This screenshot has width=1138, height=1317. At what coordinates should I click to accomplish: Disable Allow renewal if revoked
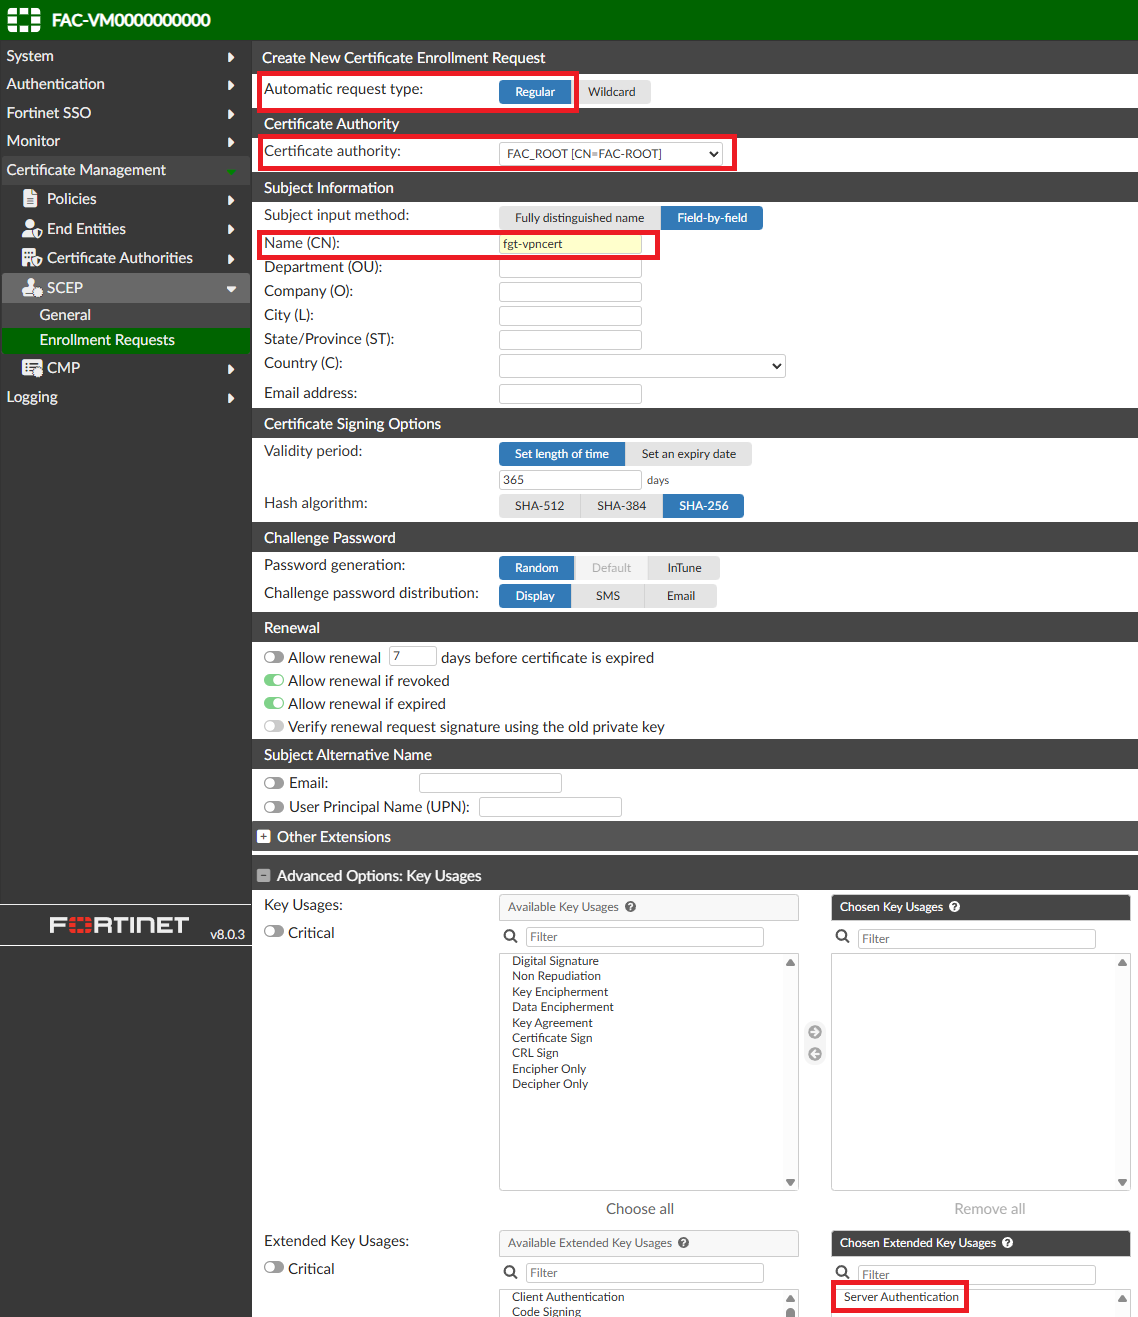[x=274, y=681]
